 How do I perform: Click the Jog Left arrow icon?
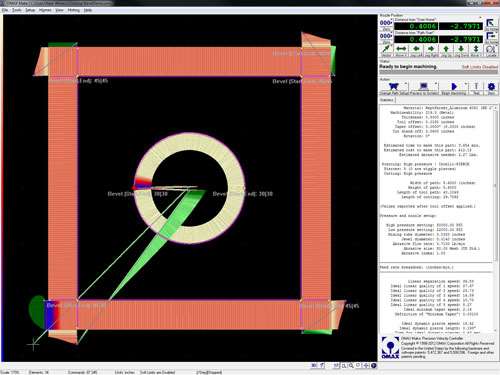(x=416, y=50)
